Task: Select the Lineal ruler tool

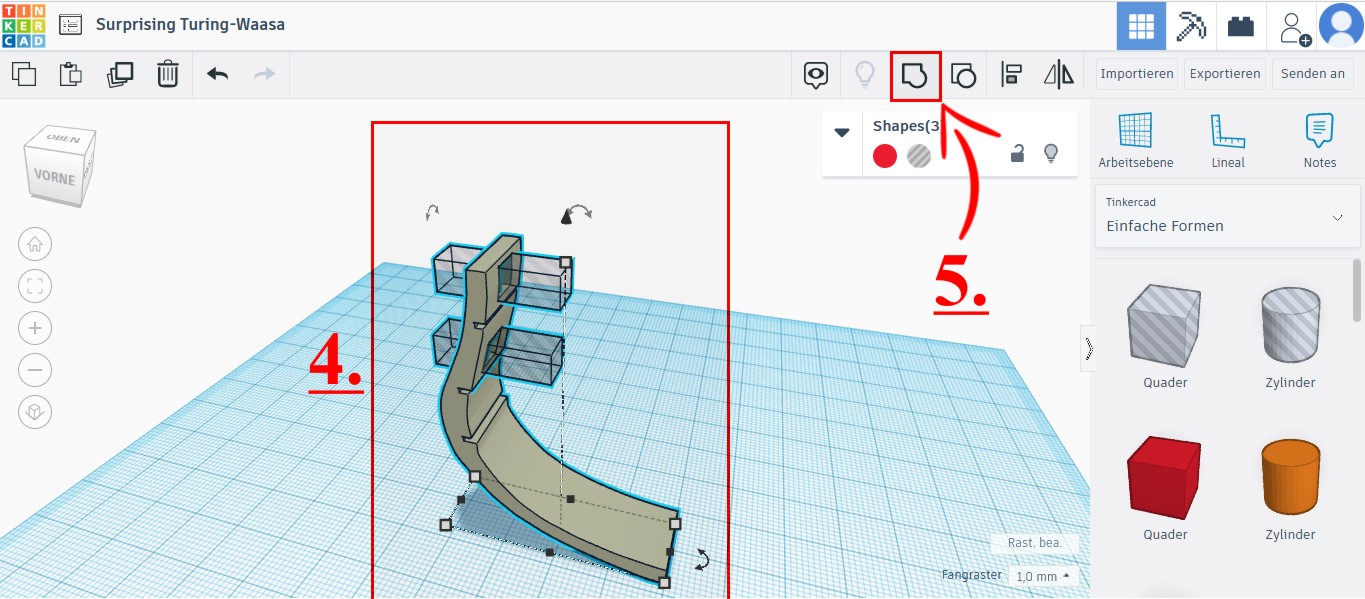Action: point(1227,140)
